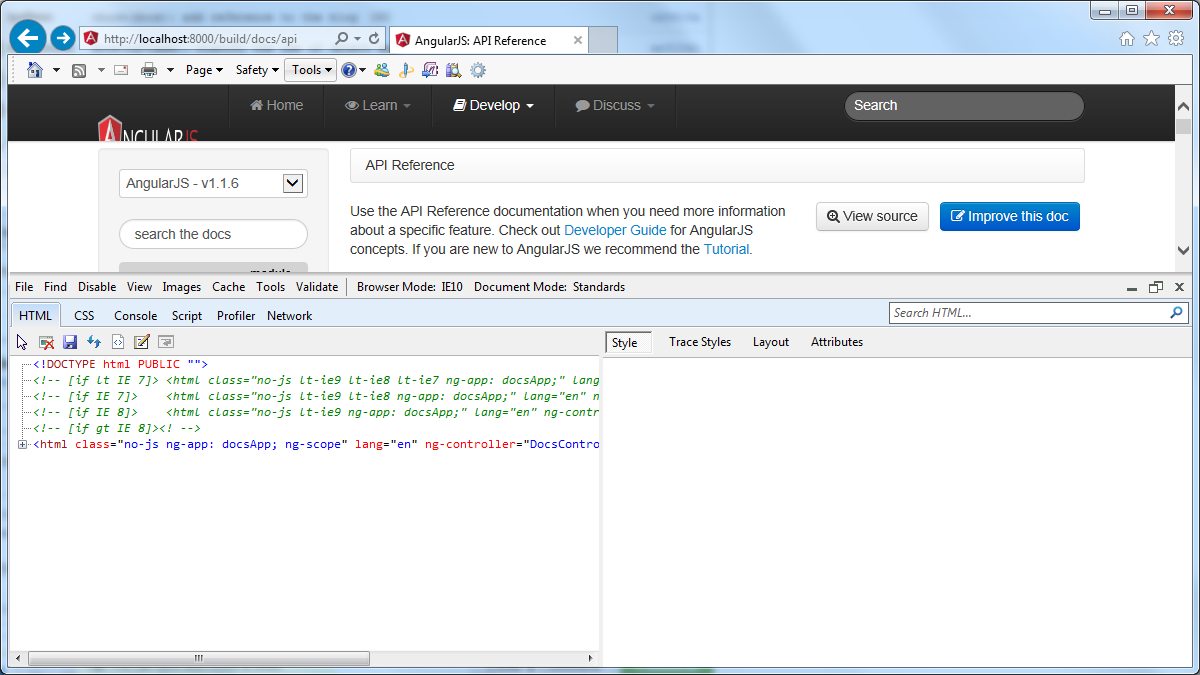This screenshot has height=675, width=1200.
Task: Open the DevTools Disable menu
Action: tap(97, 287)
